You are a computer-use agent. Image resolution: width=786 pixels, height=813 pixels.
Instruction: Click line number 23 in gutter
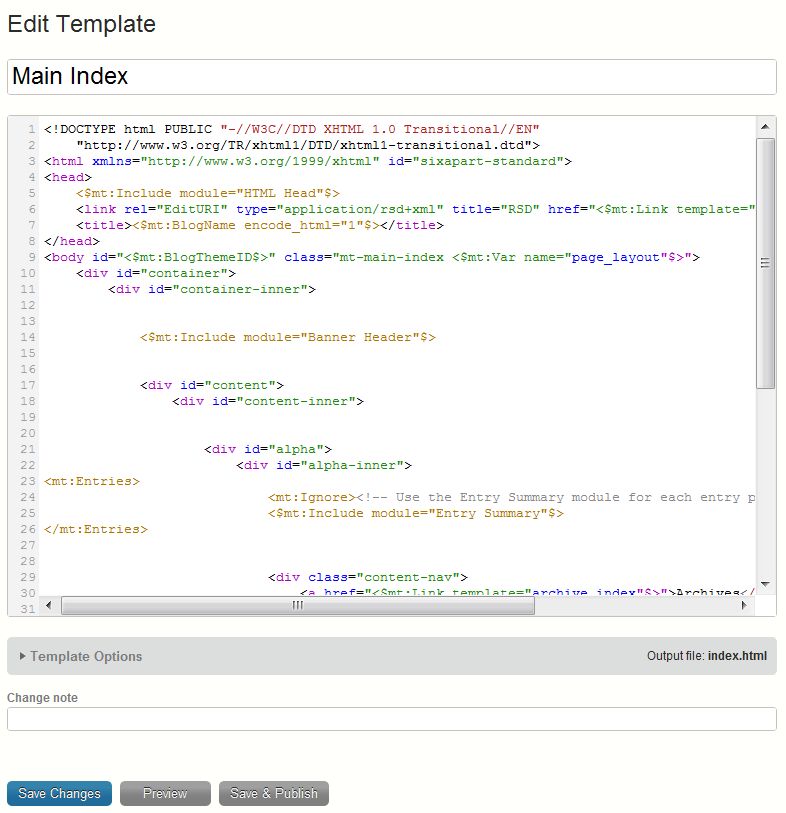point(28,482)
